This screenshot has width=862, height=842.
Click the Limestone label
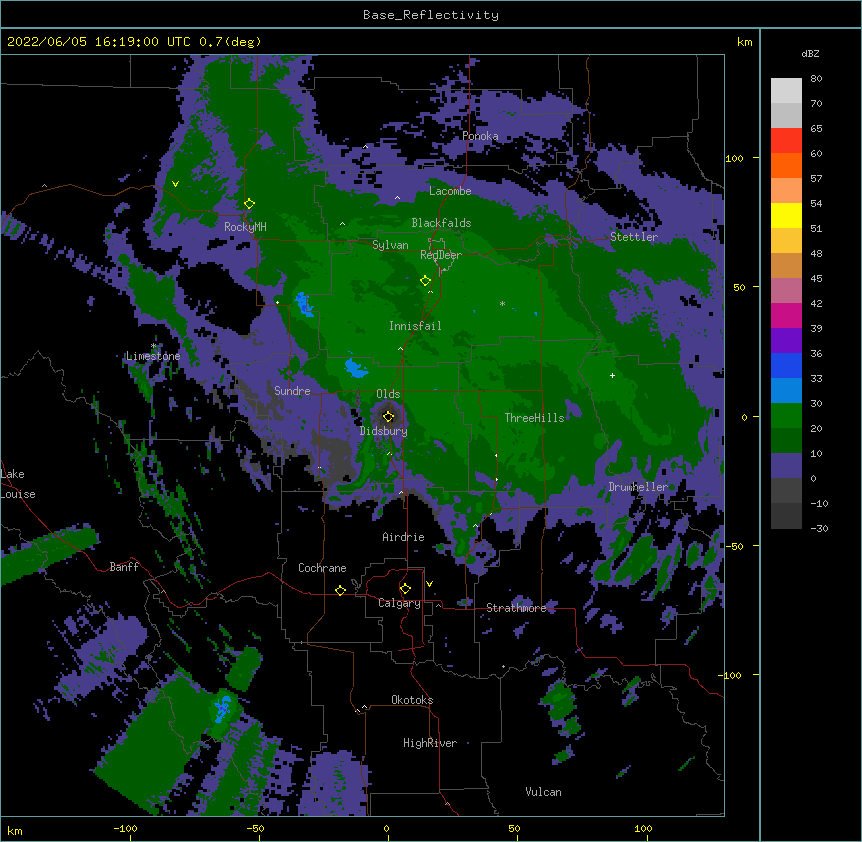tap(153, 356)
